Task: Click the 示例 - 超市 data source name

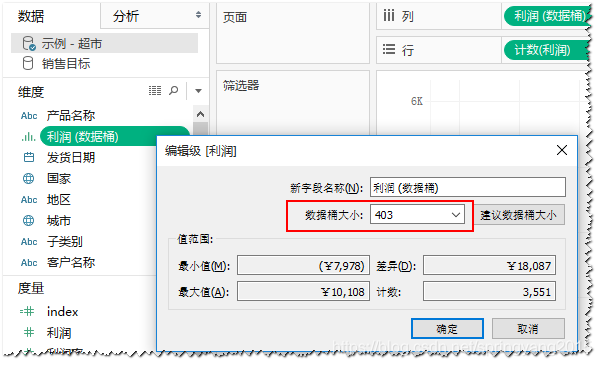Action: pyautogui.click(x=72, y=43)
